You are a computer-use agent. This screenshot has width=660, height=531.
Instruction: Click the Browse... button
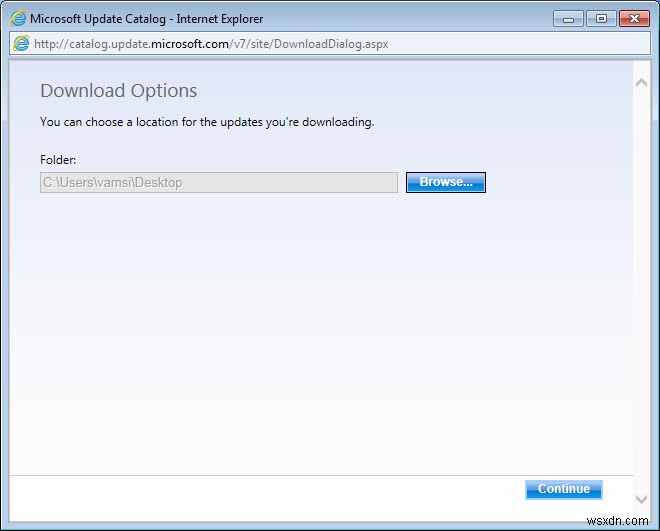[446, 182]
